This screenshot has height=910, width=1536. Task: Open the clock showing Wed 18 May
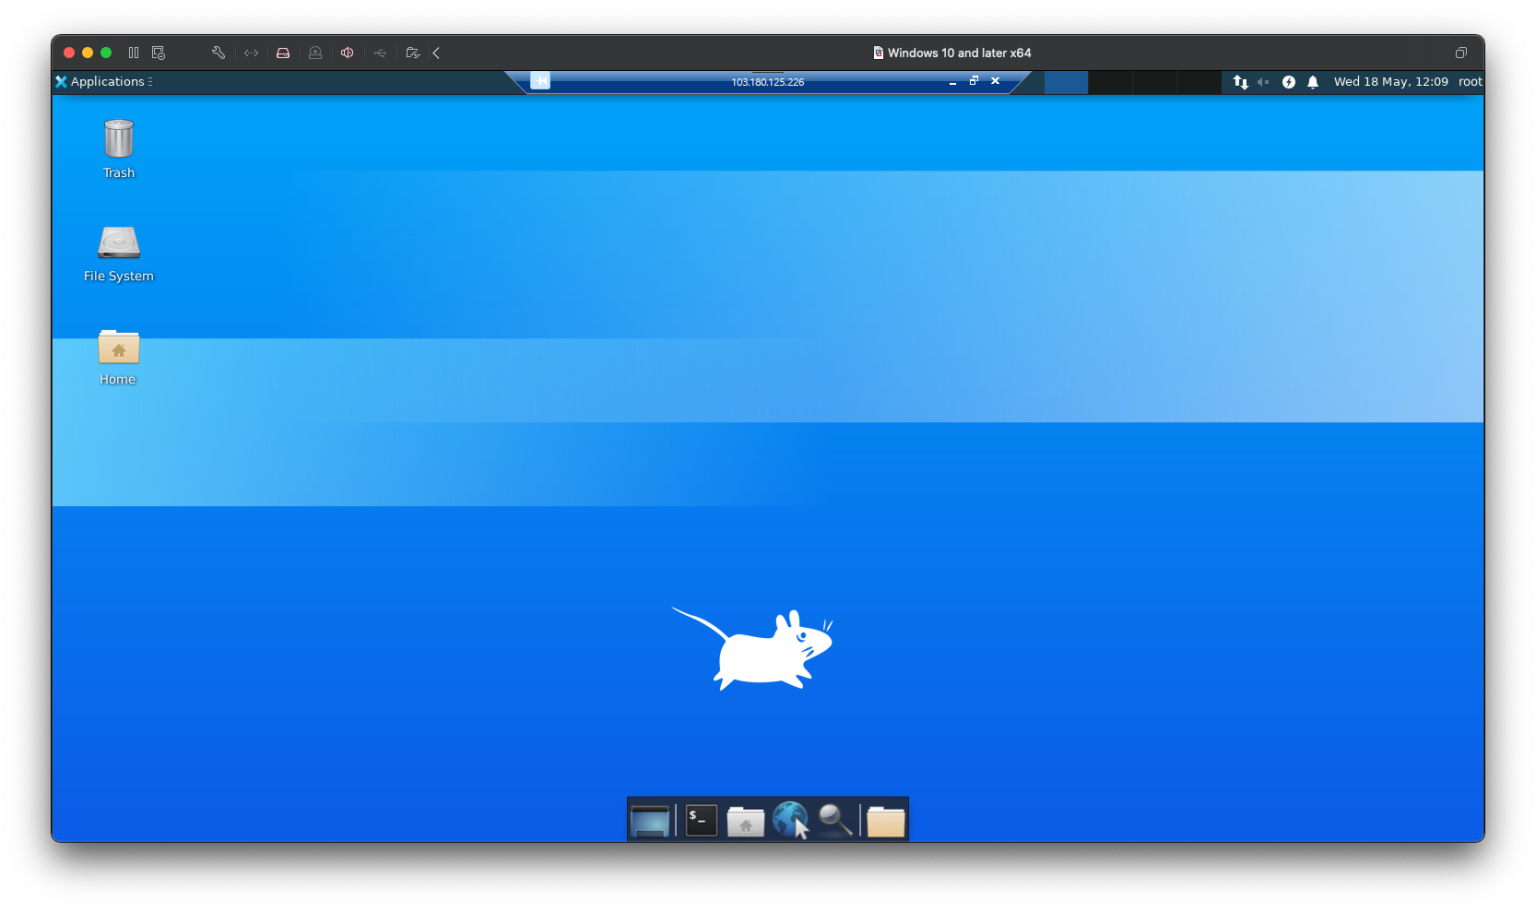click(1390, 82)
